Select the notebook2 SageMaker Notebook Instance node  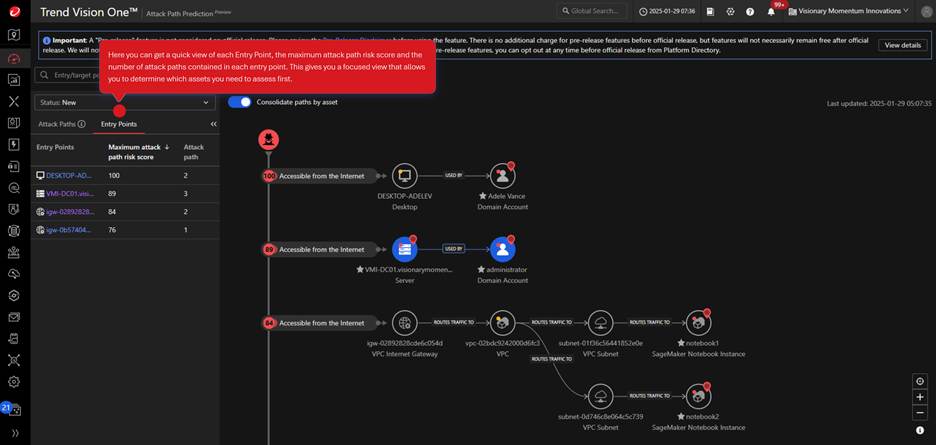click(x=698, y=396)
